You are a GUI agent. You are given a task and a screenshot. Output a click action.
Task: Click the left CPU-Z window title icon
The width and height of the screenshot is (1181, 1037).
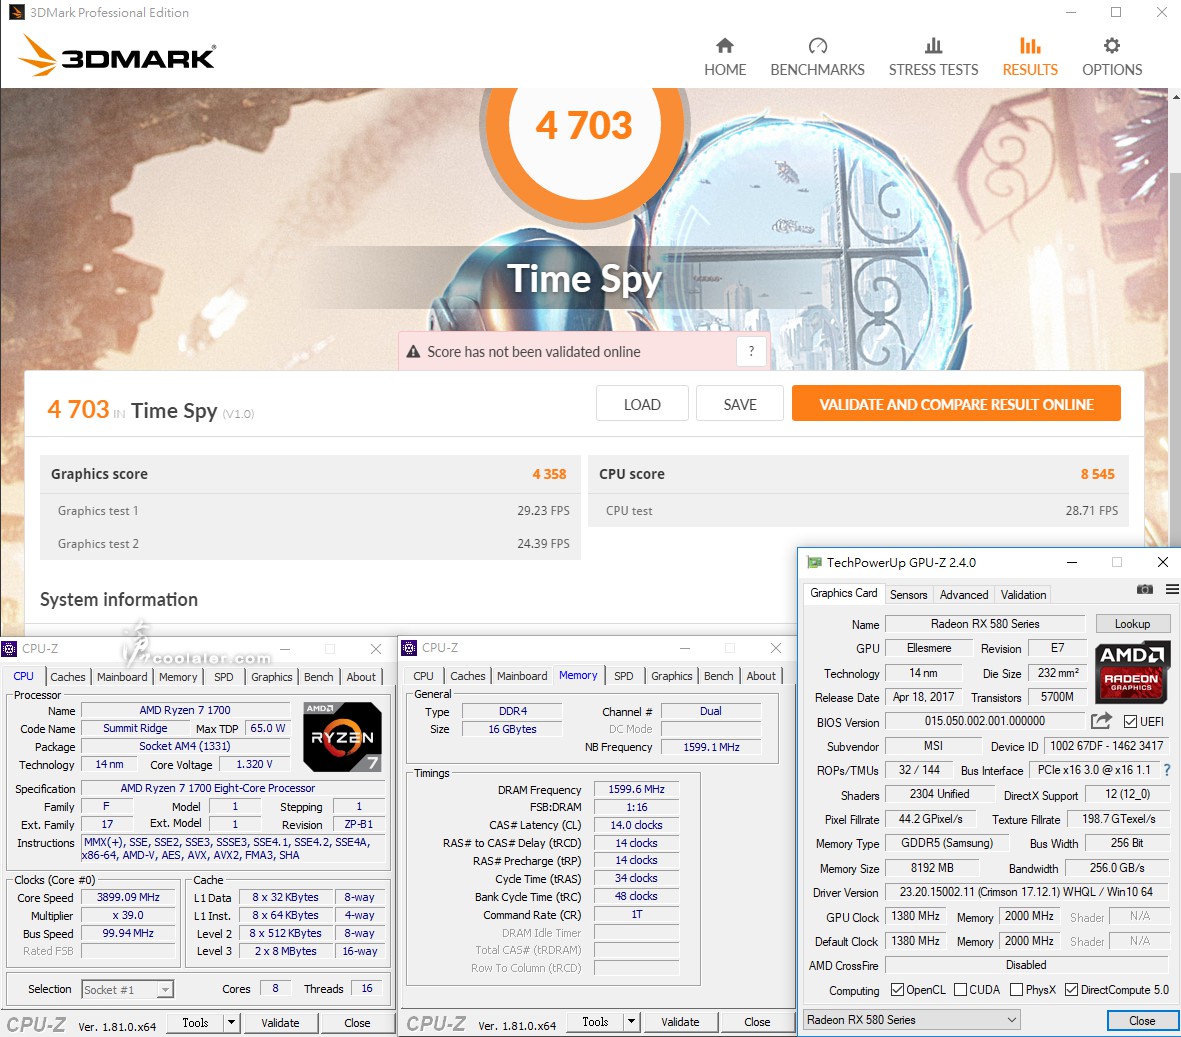9,649
